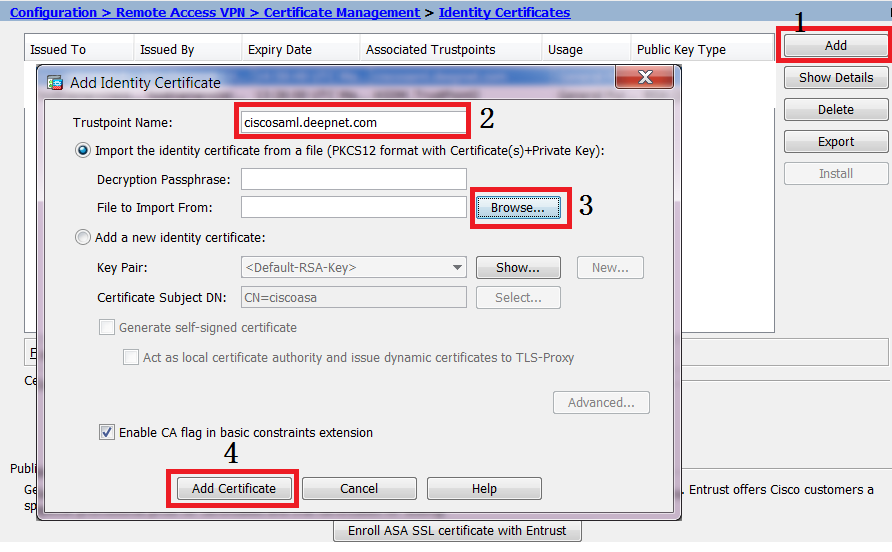Viewport: 892px width, 552px height.
Task: Select Import the identity certificate from a file
Action: tap(83, 151)
